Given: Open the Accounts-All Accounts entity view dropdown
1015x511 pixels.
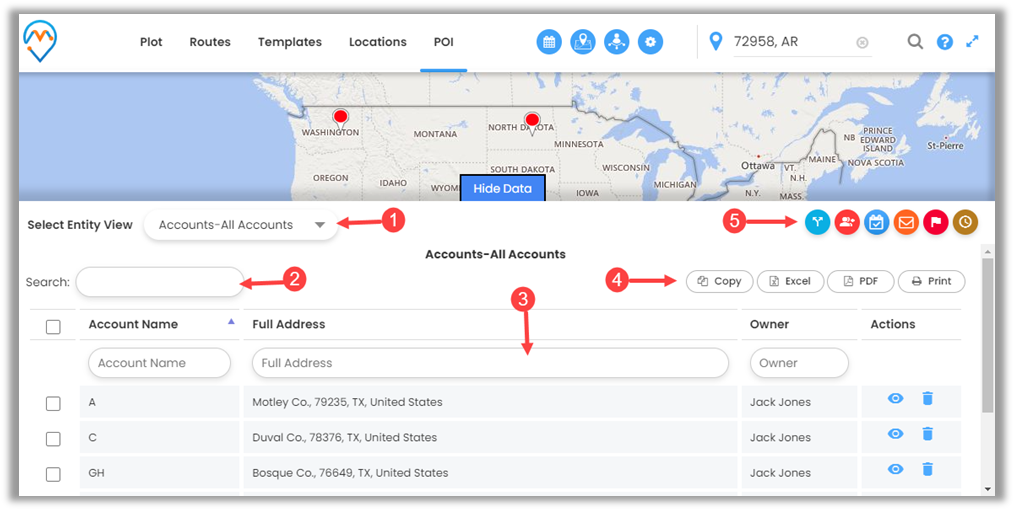Looking at the screenshot, I should pos(241,225).
